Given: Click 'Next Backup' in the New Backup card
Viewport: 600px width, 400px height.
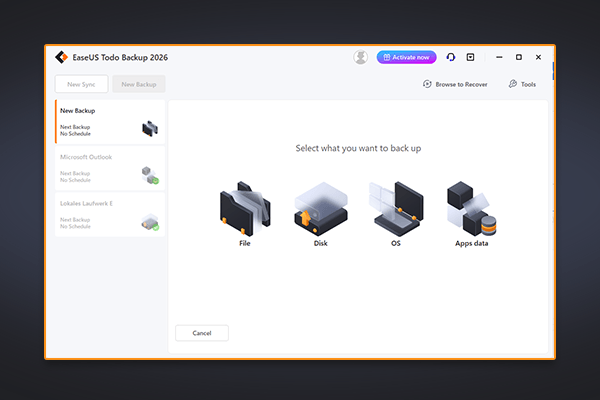Looking at the screenshot, I should (75, 127).
